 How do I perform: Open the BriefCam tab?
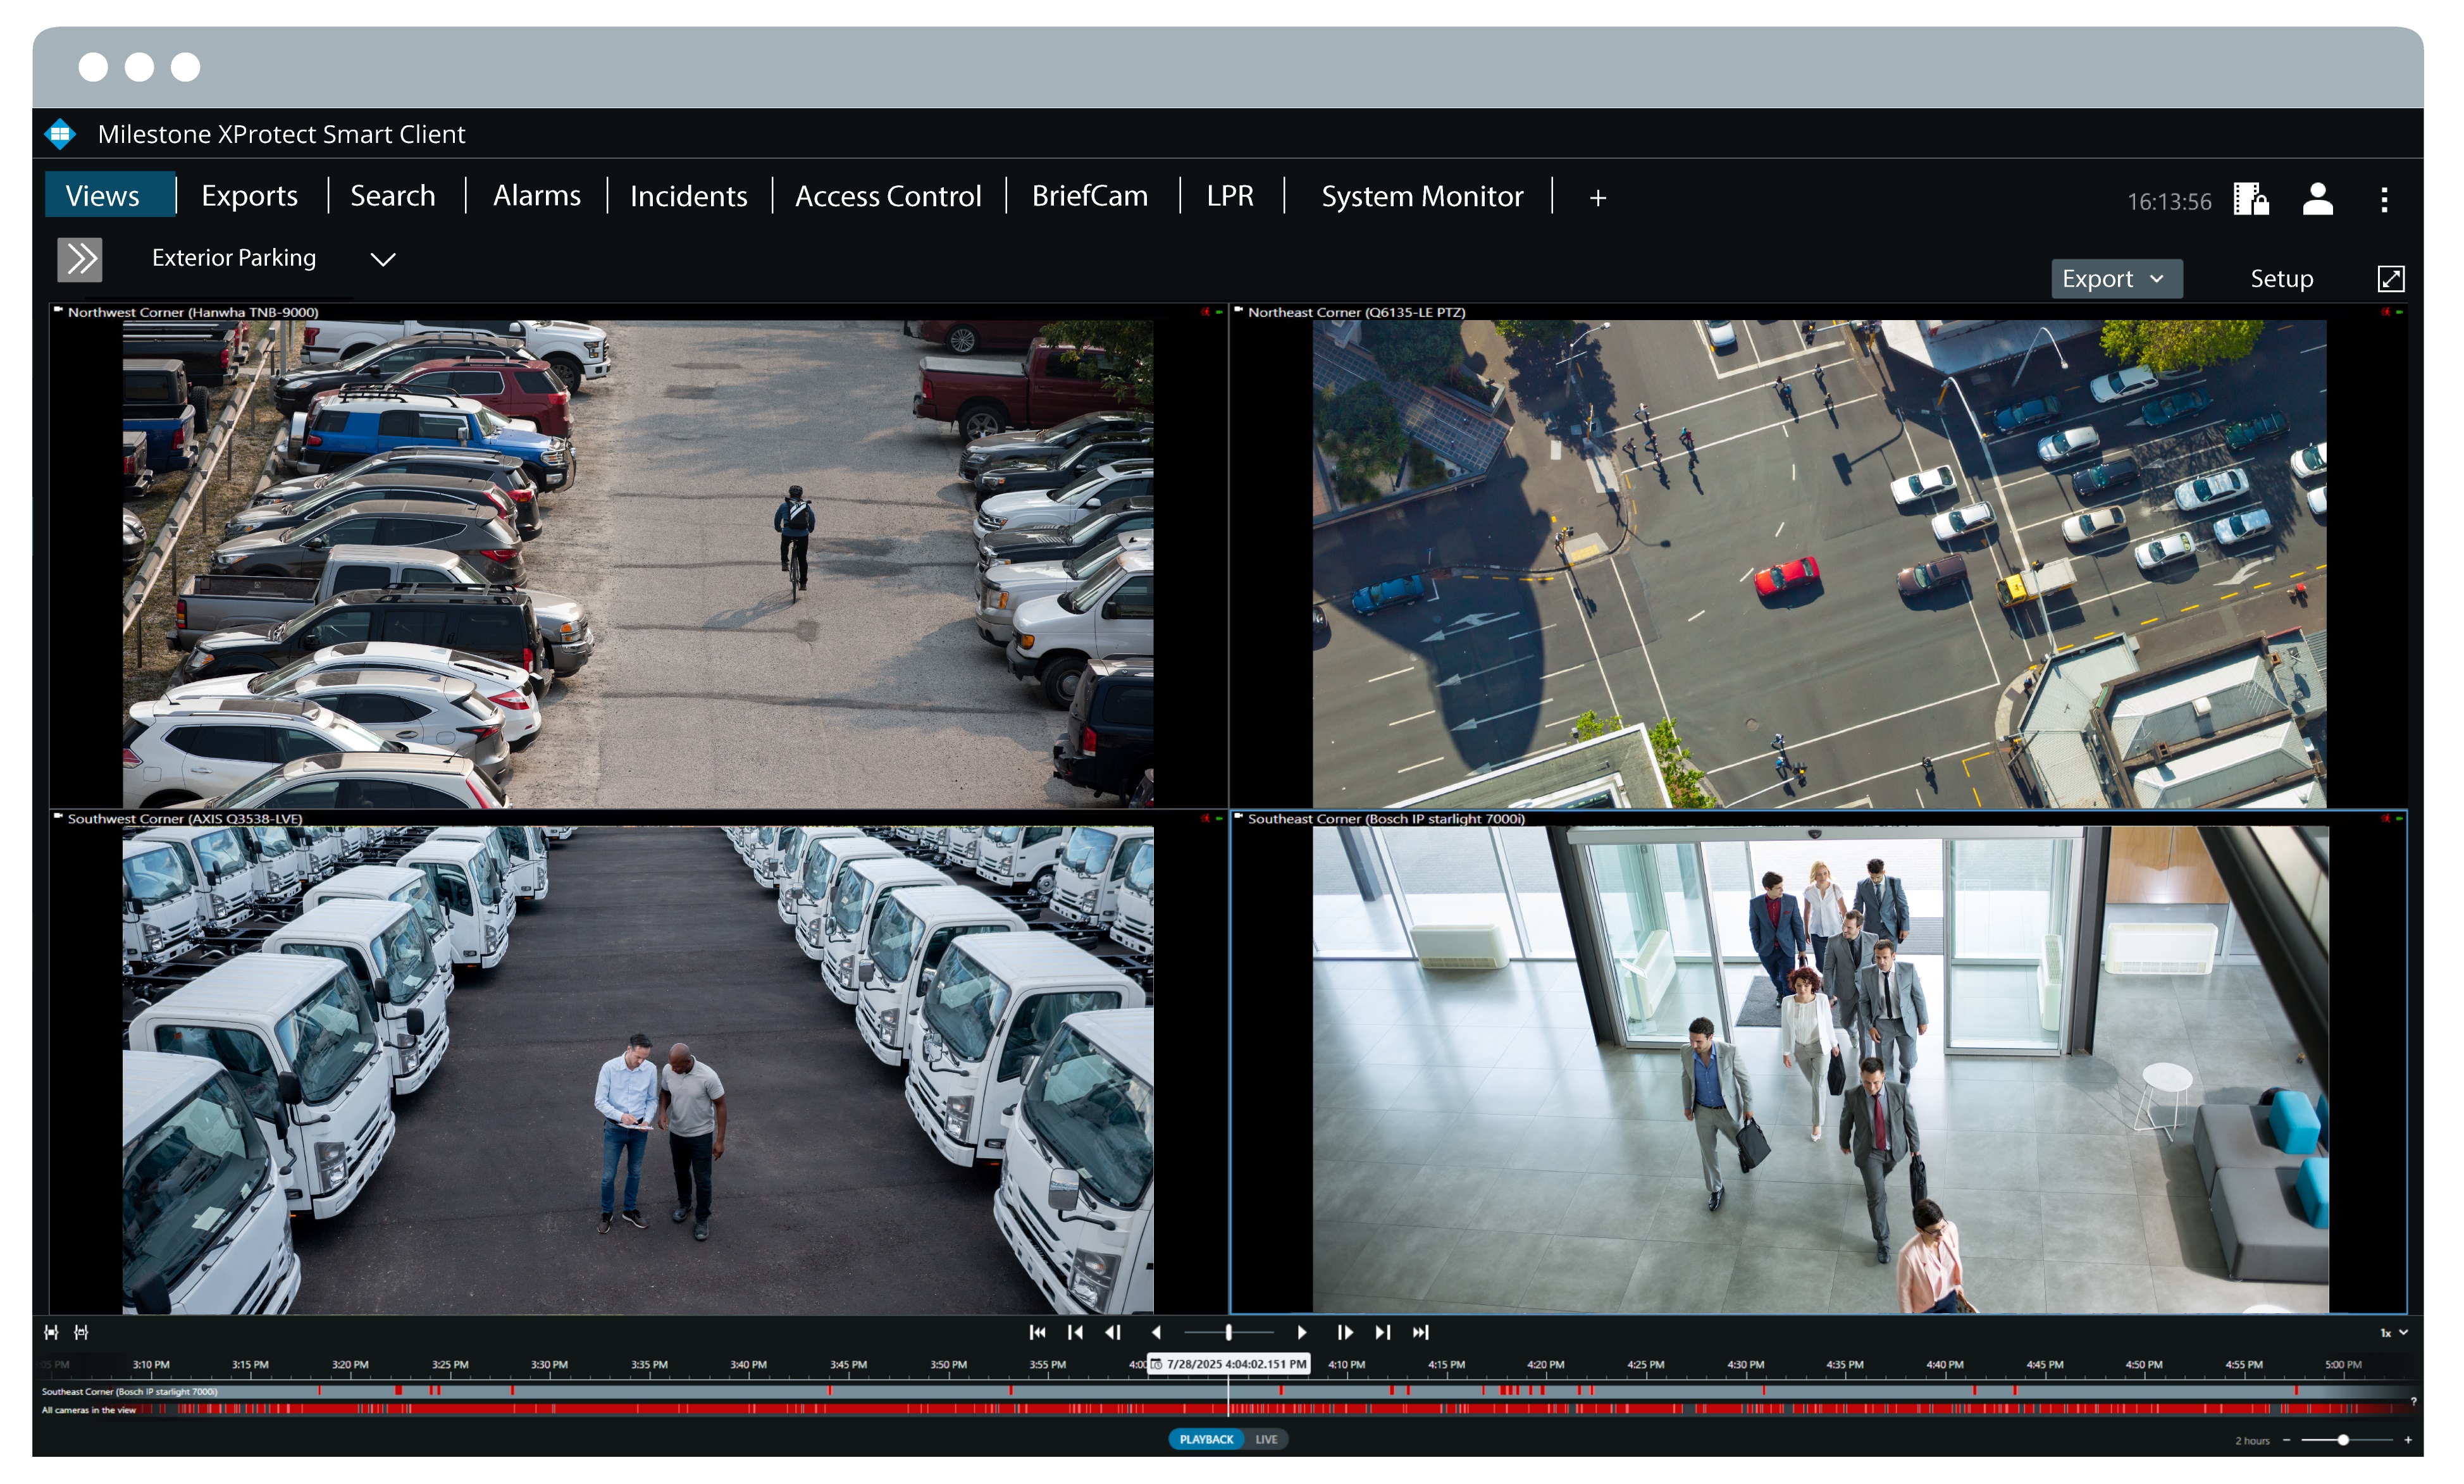(x=1090, y=196)
